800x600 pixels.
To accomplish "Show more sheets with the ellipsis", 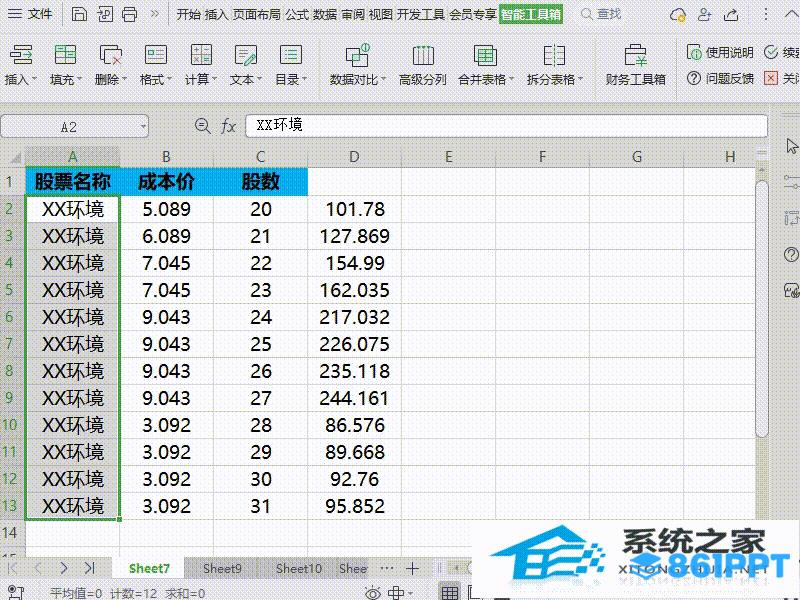I will tap(387, 568).
